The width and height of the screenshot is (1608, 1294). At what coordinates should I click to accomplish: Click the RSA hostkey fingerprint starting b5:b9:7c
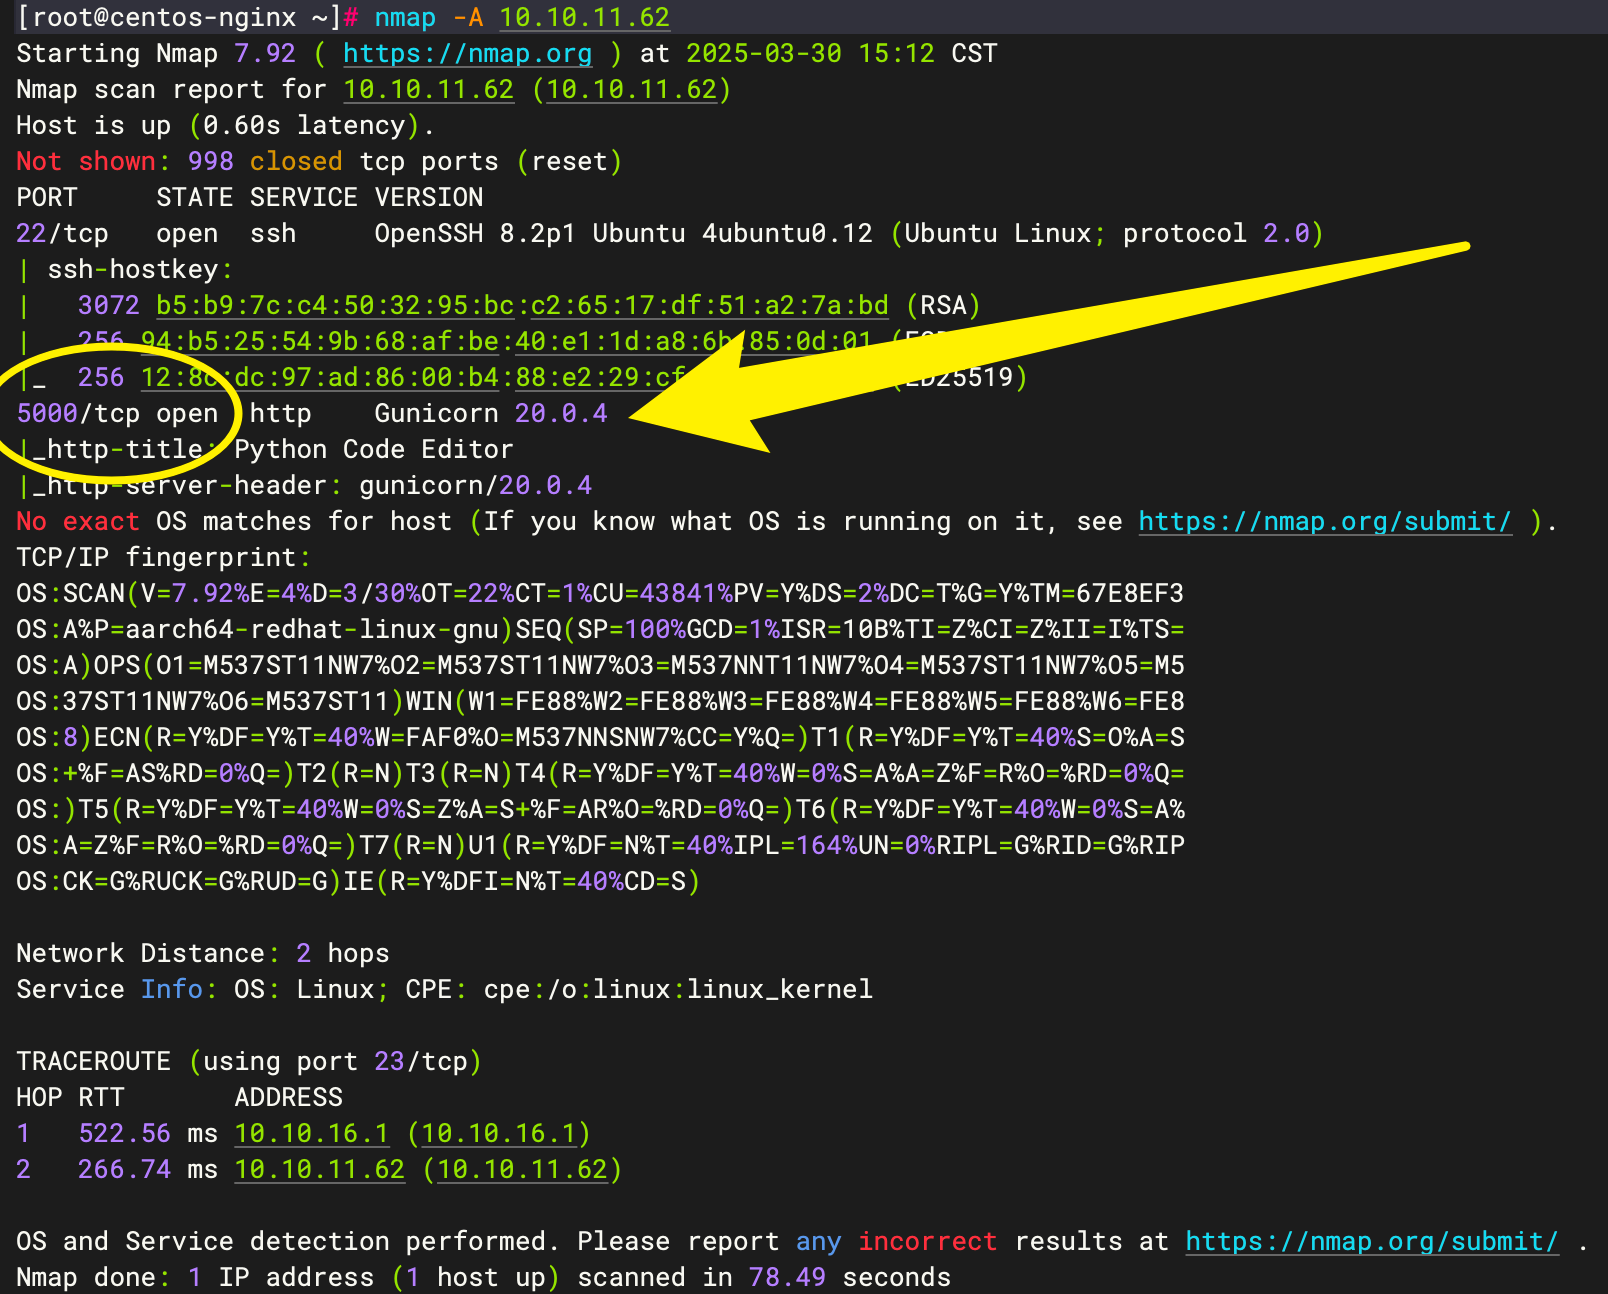[x=522, y=306]
